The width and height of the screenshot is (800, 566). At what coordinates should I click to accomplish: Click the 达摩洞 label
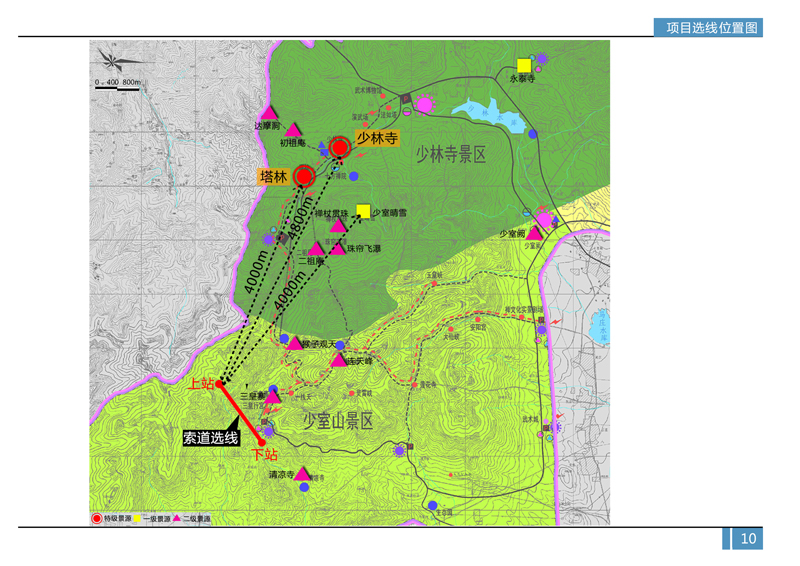(x=267, y=125)
